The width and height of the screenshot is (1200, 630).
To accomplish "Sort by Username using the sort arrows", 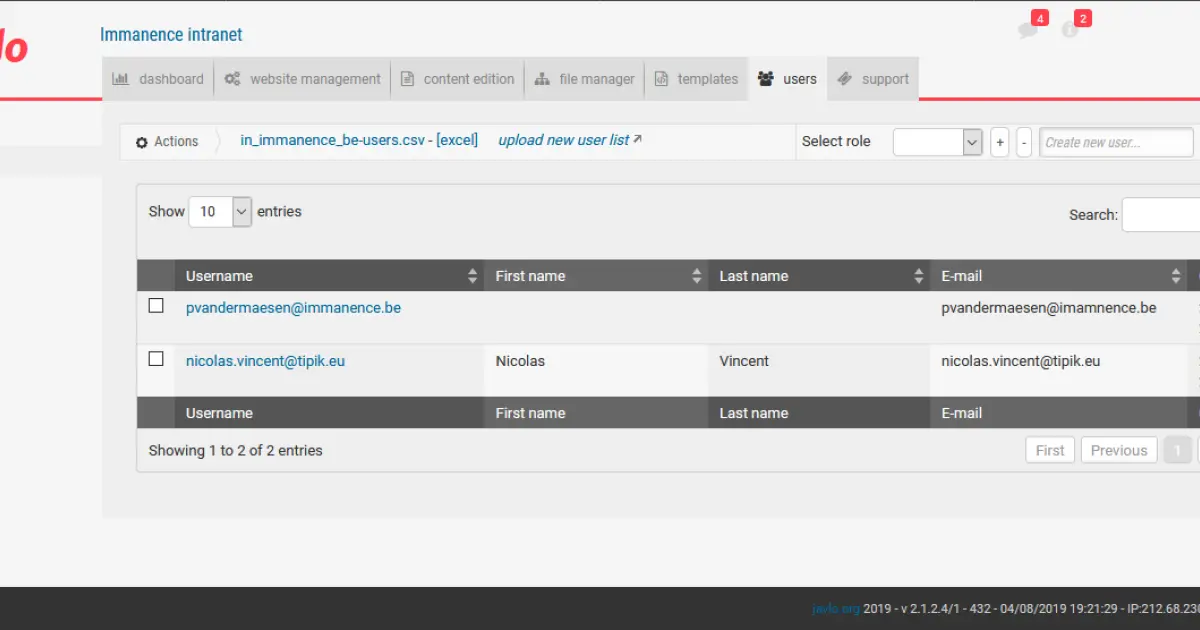I will click(x=471, y=275).
